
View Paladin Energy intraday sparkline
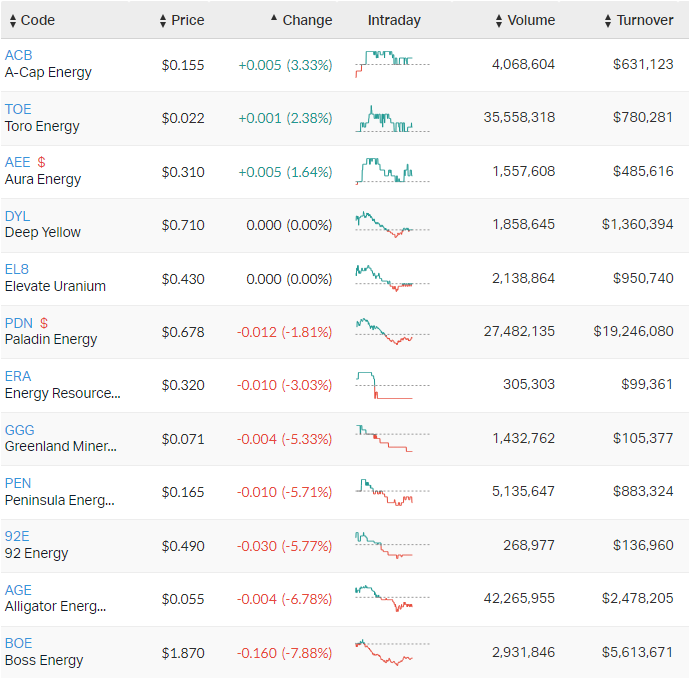click(x=392, y=331)
